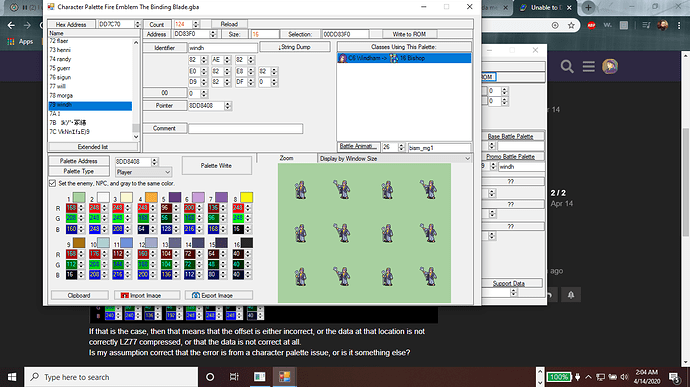The width and height of the screenshot is (690, 387).
Task: Click the Export Image button
Action: pyautogui.click(x=219, y=295)
